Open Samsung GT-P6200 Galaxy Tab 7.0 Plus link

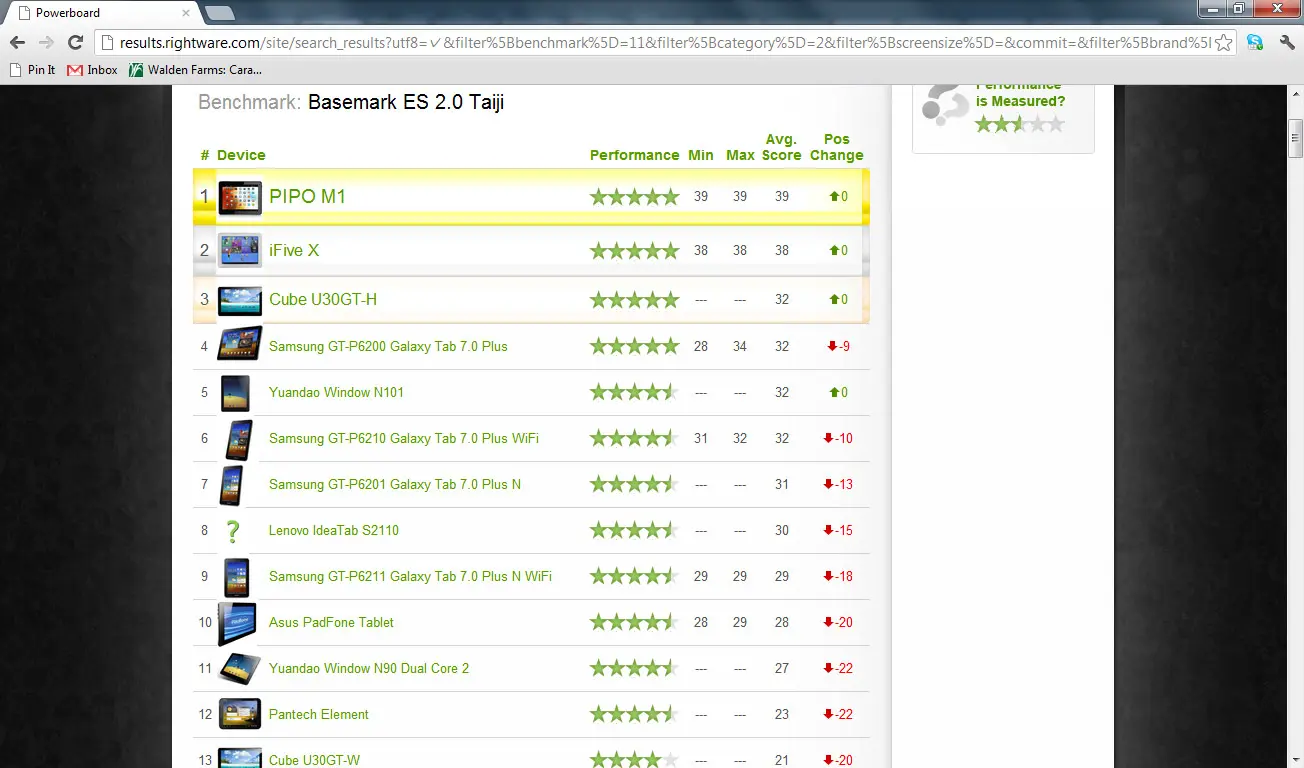click(x=388, y=346)
